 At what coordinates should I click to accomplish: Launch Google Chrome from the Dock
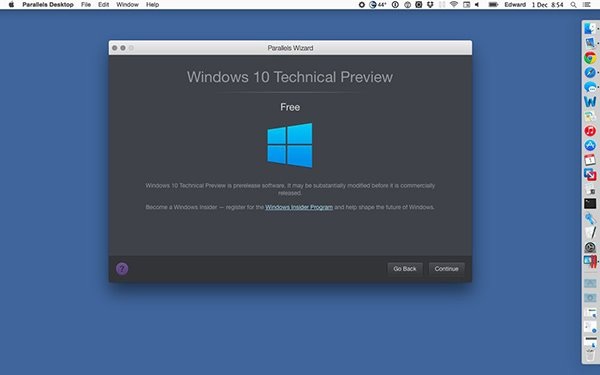(590, 58)
